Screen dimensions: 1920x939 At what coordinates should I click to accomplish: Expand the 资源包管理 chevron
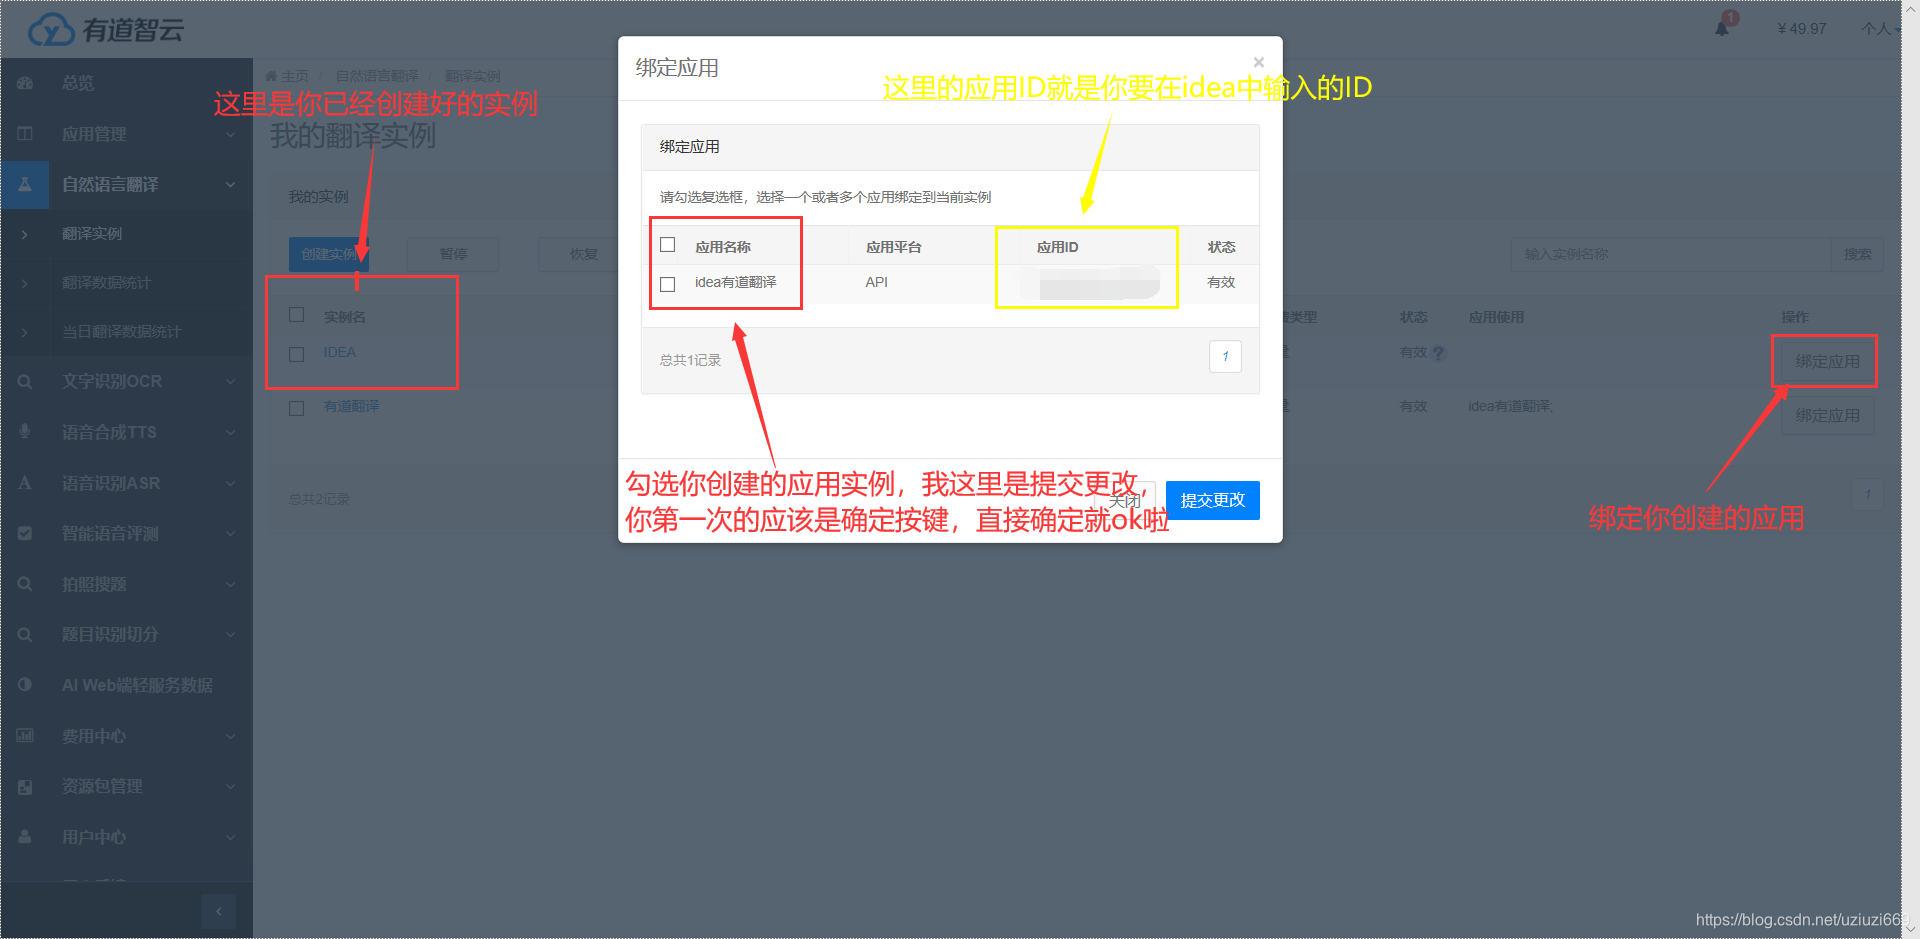231,786
